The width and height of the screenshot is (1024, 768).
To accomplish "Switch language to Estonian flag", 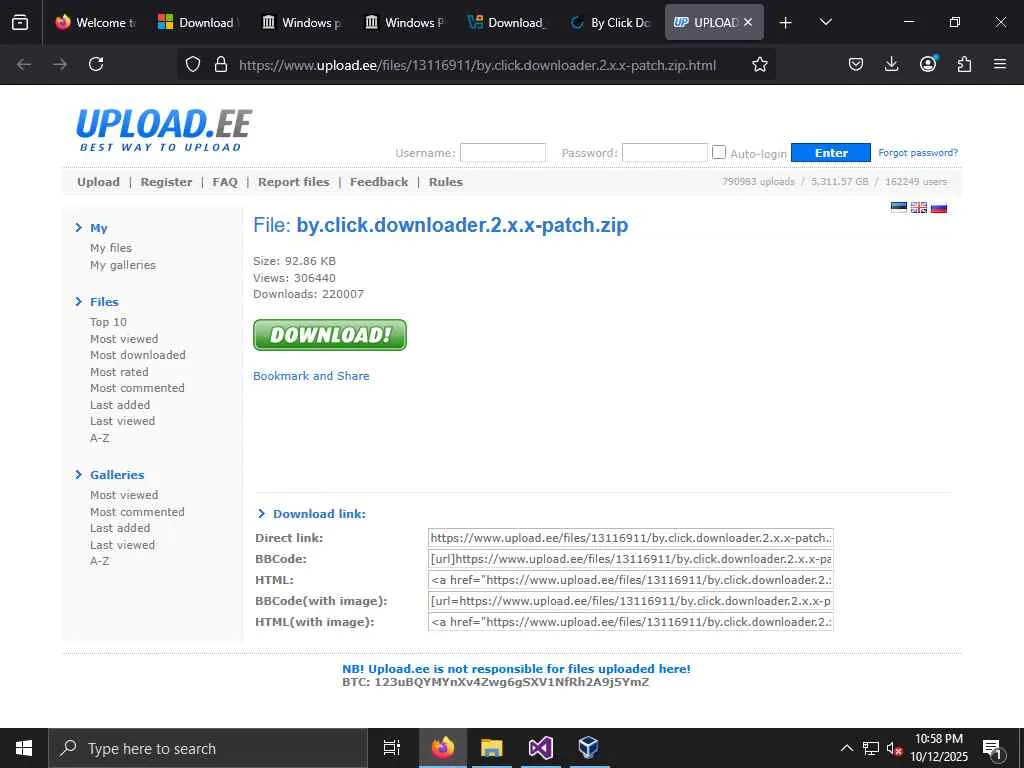I will click(x=899, y=208).
